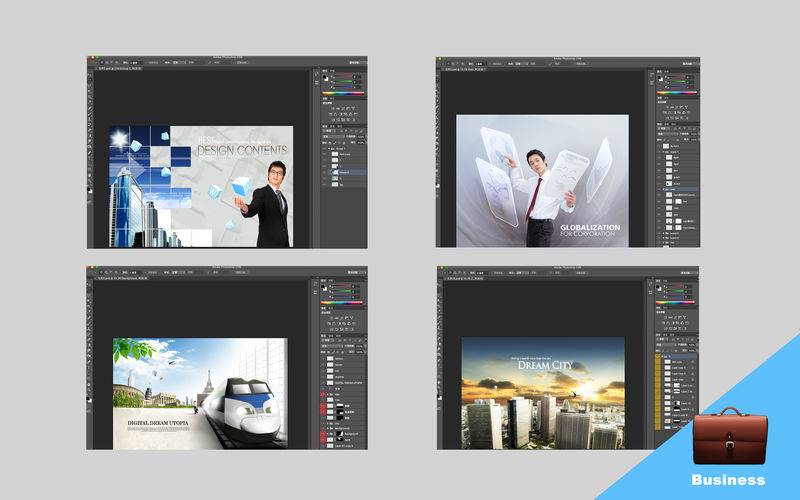The image size is (800, 500).
Task: Pick from color spectrum ramp in Dream City window
Action: click(x=675, y=303)
